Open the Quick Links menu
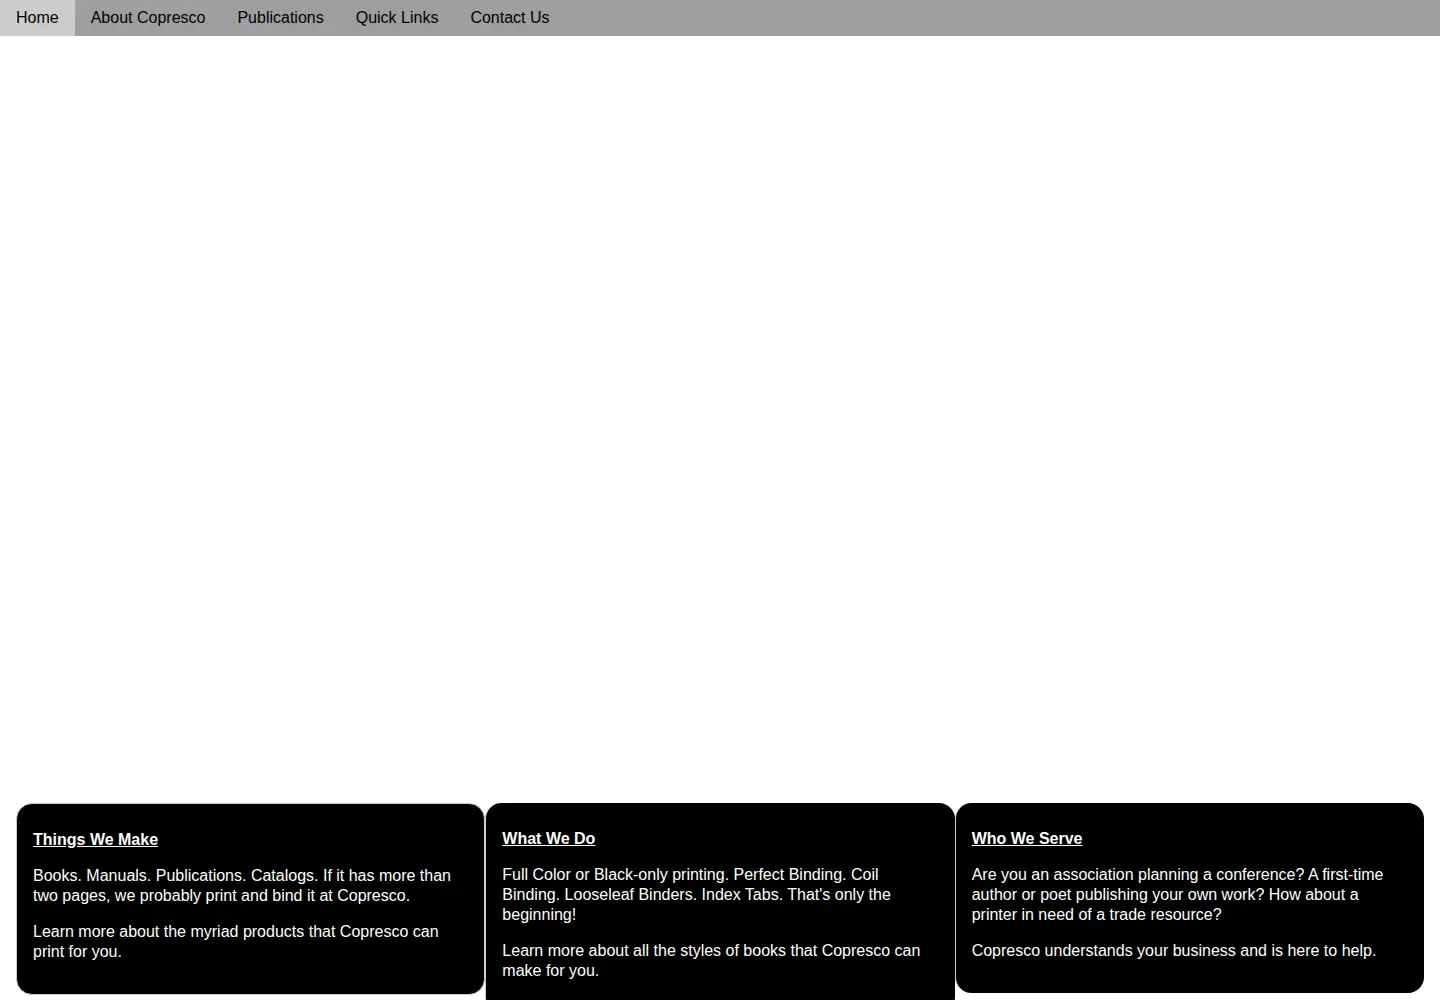The height and width of the screenshot is (1000, 1440). tap(397, 18)
